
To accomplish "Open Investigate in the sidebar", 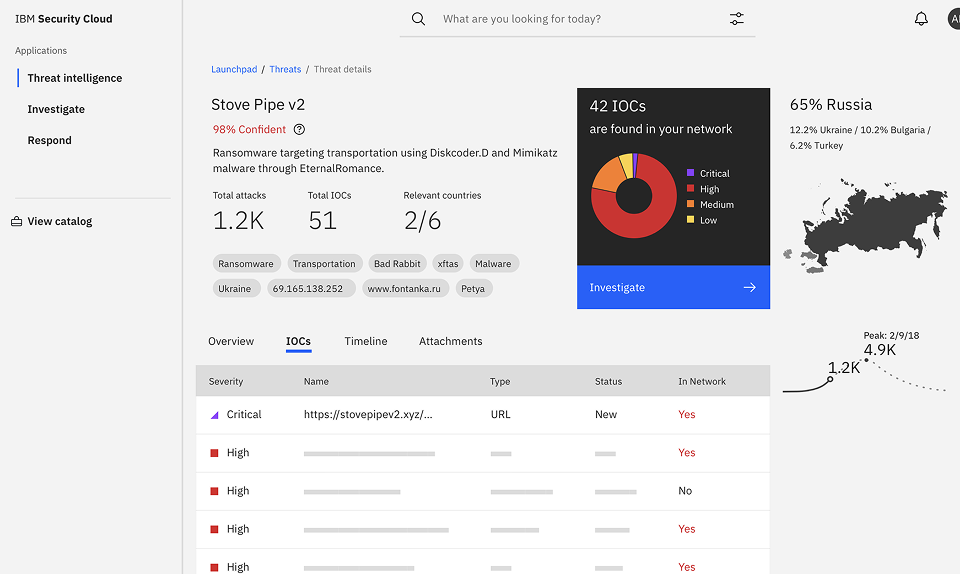I will [x=56, y=109].
